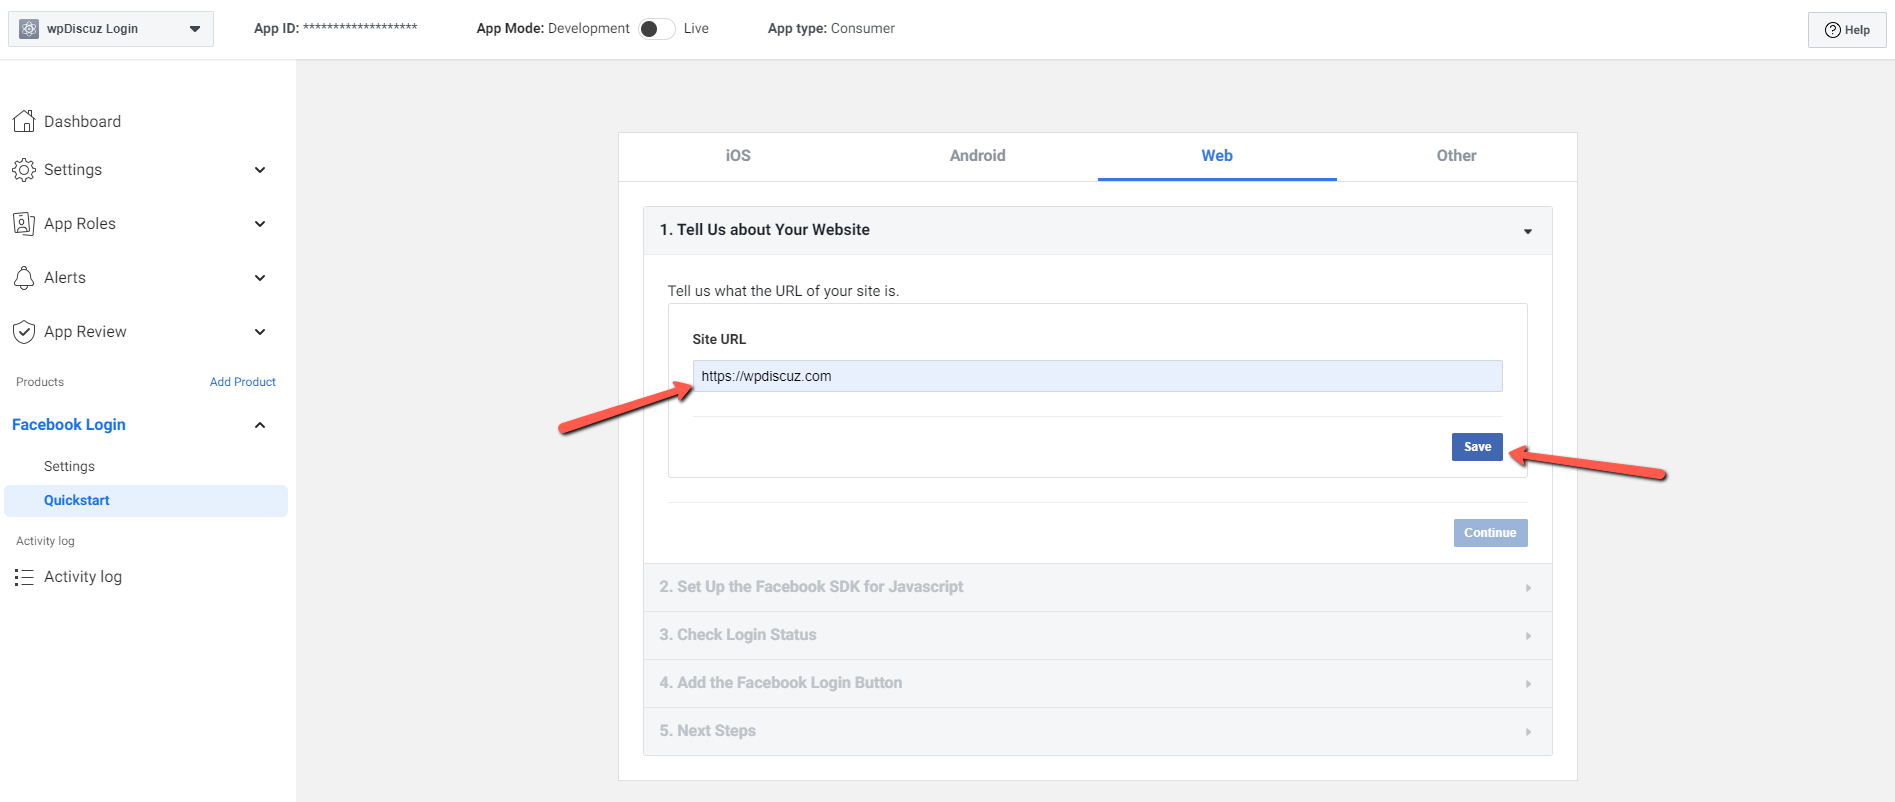Expand the Add the Facebook Login Button arrow

click(1528, 684)
